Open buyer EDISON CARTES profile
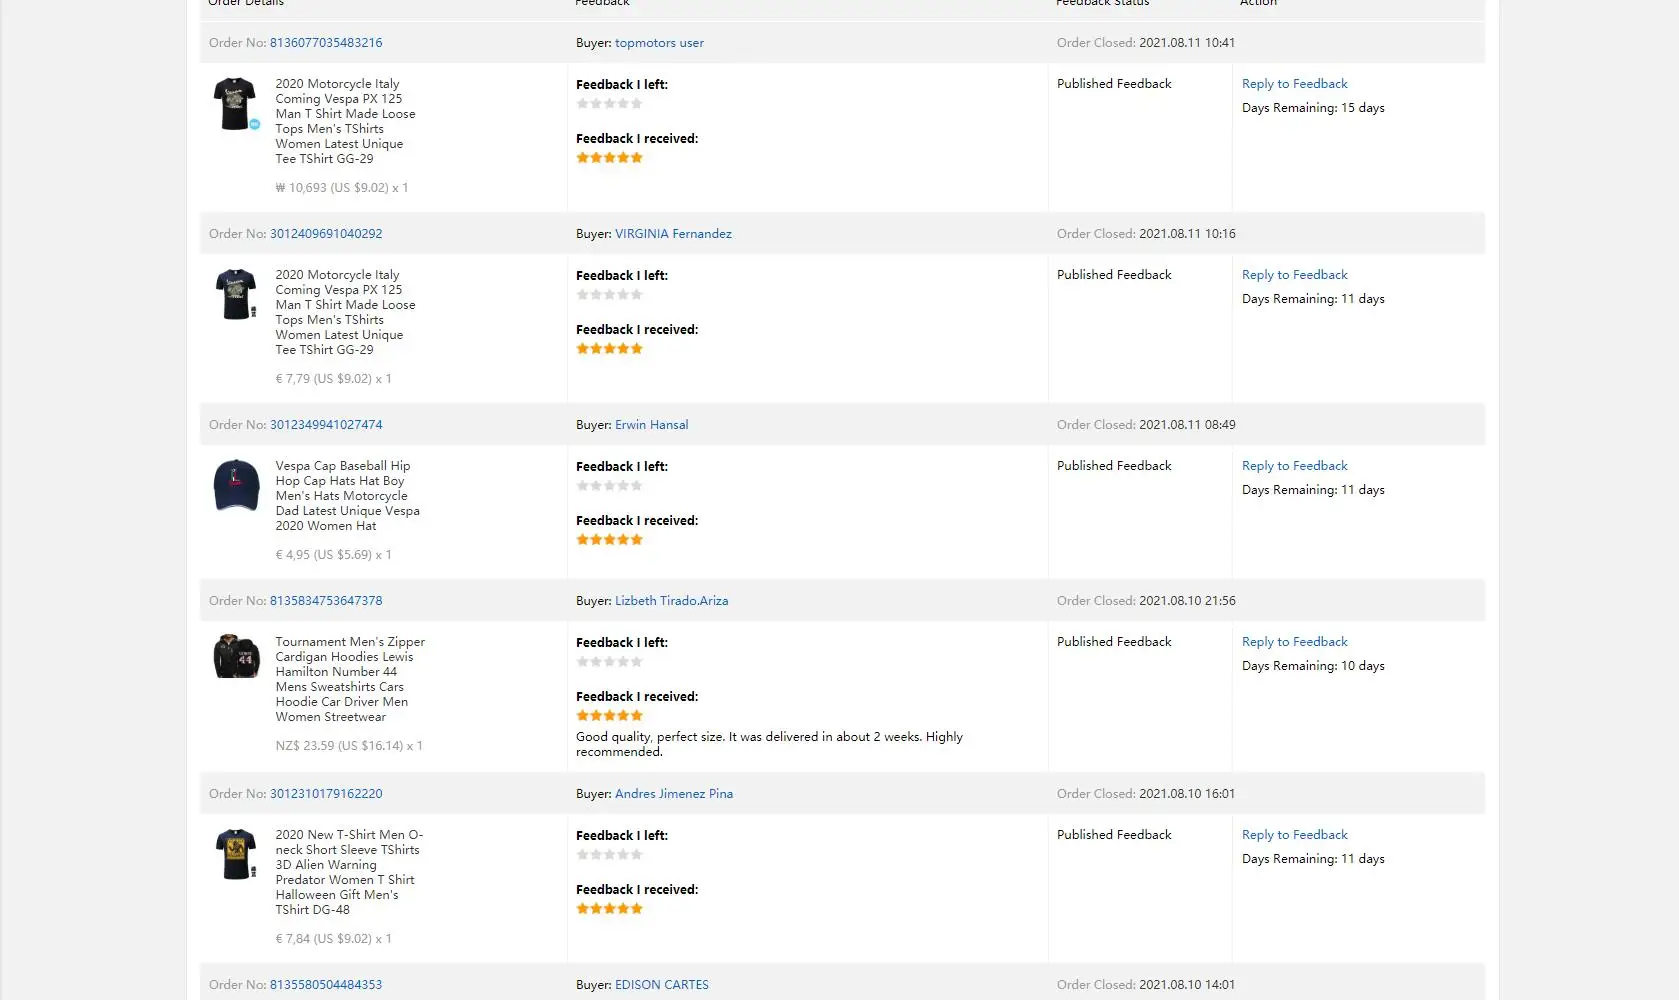The image size is (1679, 1000). point(661,985)
